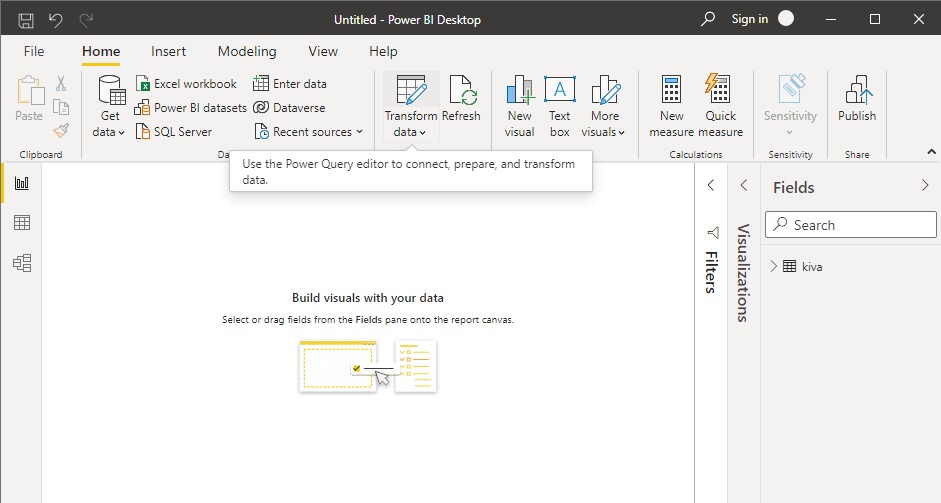Click the Refresh data button
Viewport: 941px width, 503px height.
pos(461,99)
